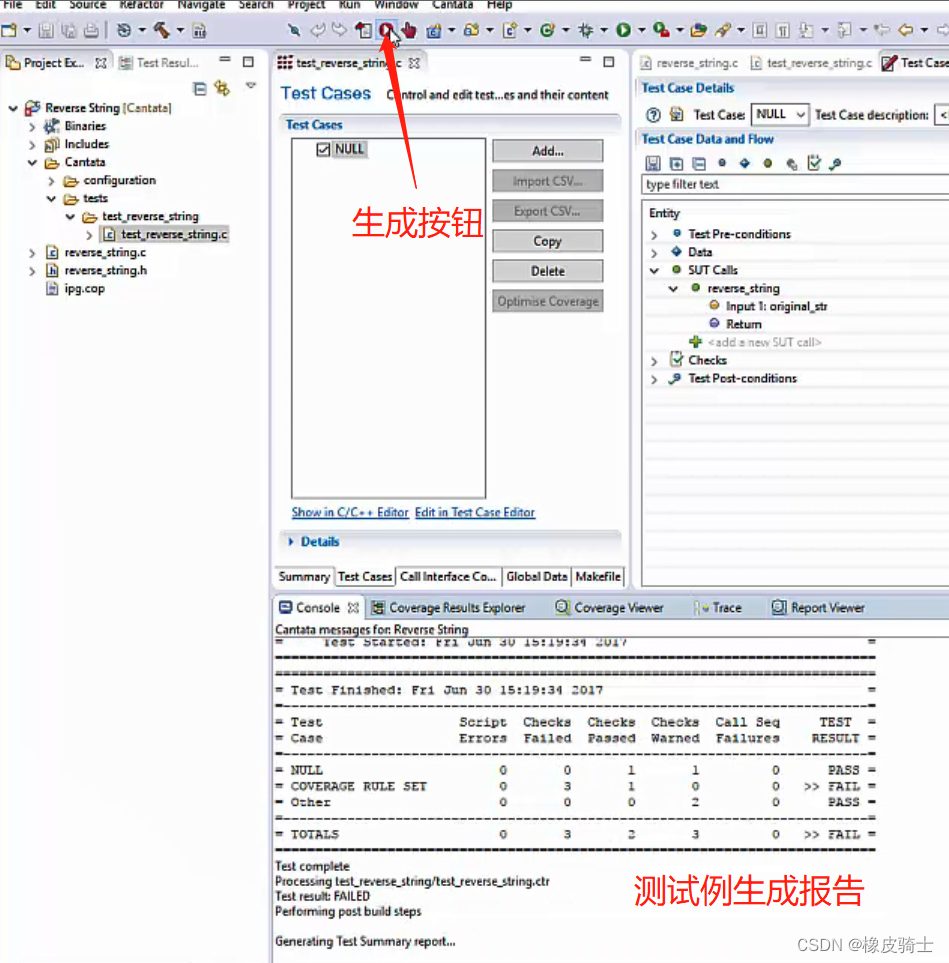Click the Edit in Test Case Editor link
Image resolution: width=949 pixels, height=963 pixels.
pos(475,512)
